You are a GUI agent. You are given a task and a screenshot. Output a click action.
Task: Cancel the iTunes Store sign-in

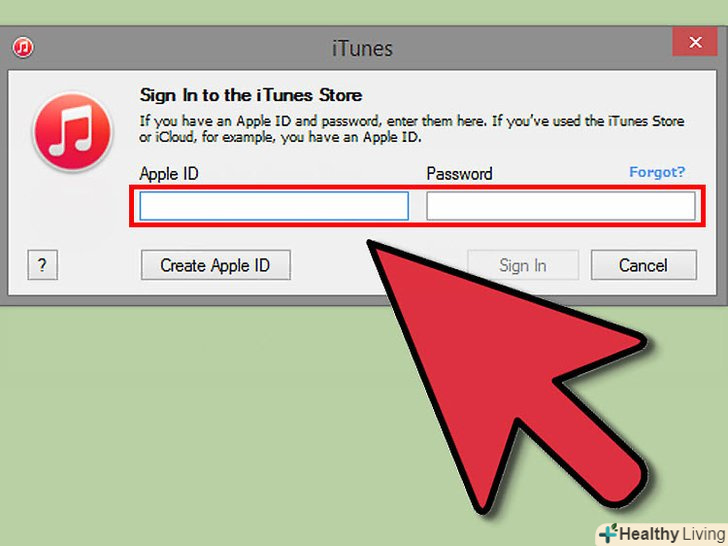point(644,265)
